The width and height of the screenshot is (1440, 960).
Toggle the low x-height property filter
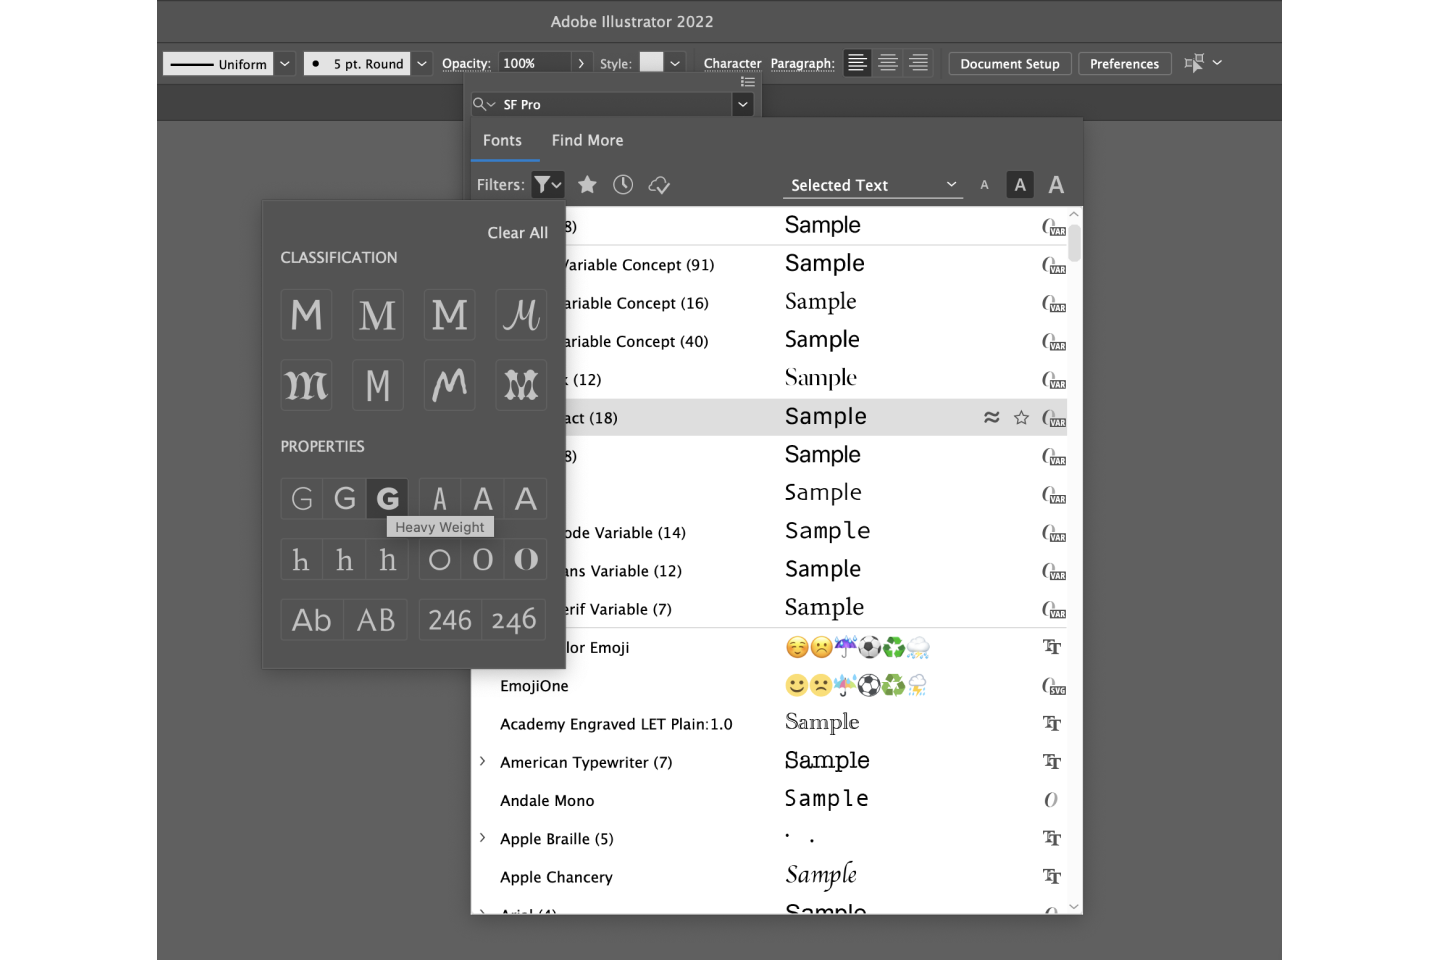[302, 560]
